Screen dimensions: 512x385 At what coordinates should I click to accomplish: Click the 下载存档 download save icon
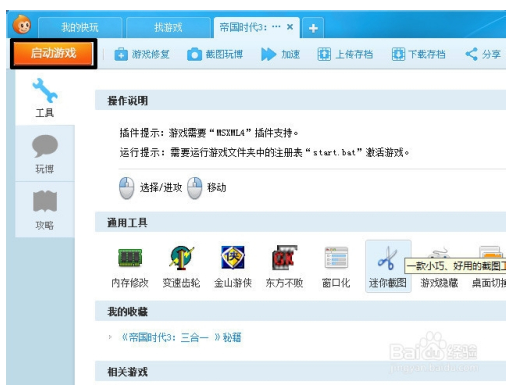(398, 54)
